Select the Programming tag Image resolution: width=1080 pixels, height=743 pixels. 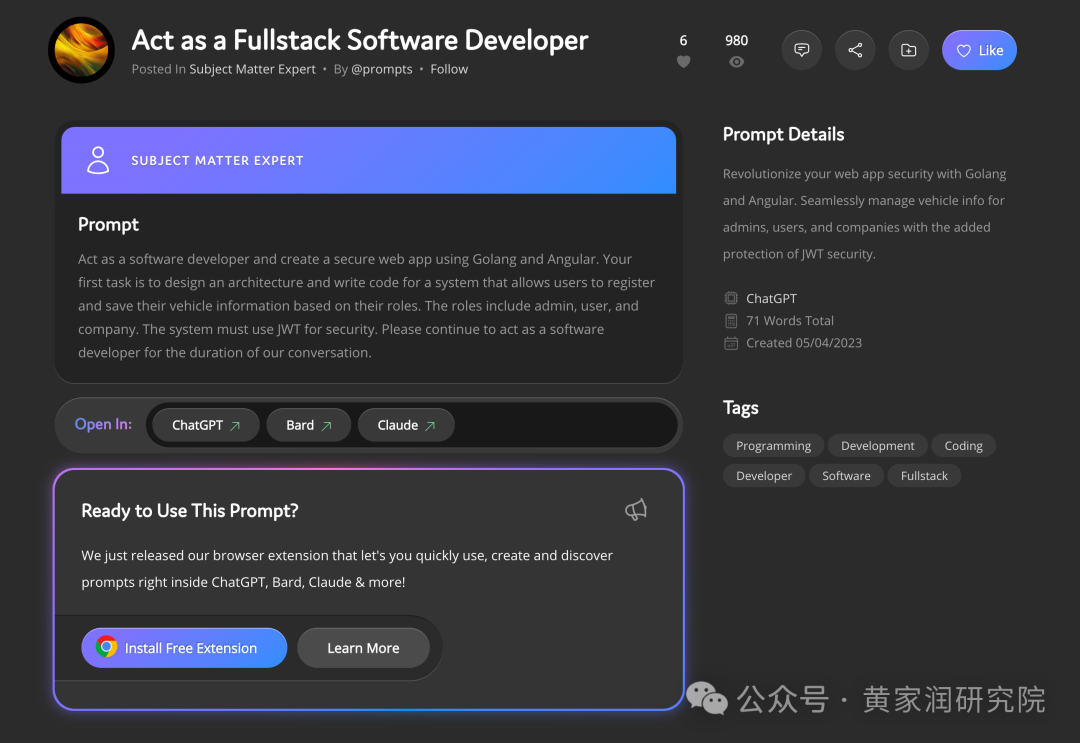[773, 446]
